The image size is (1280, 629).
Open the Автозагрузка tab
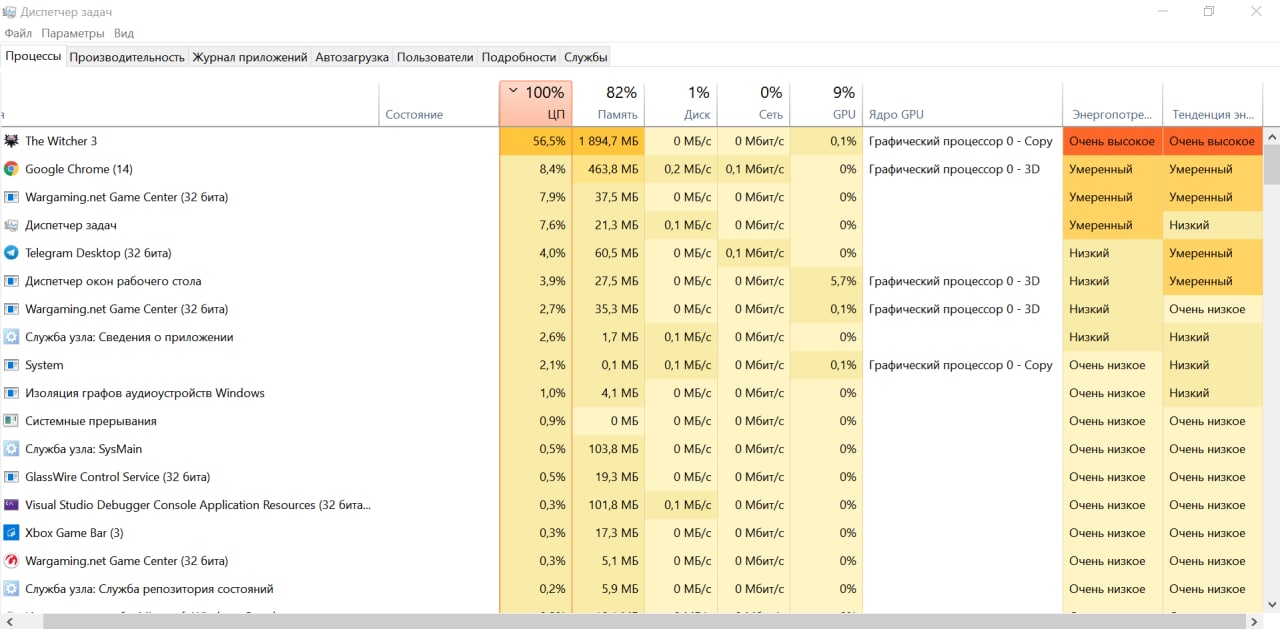click(352, 57)
